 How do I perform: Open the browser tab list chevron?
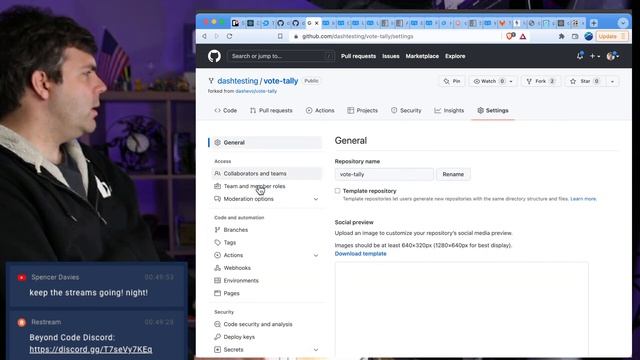pyautogui.click(x=623, y=23)
